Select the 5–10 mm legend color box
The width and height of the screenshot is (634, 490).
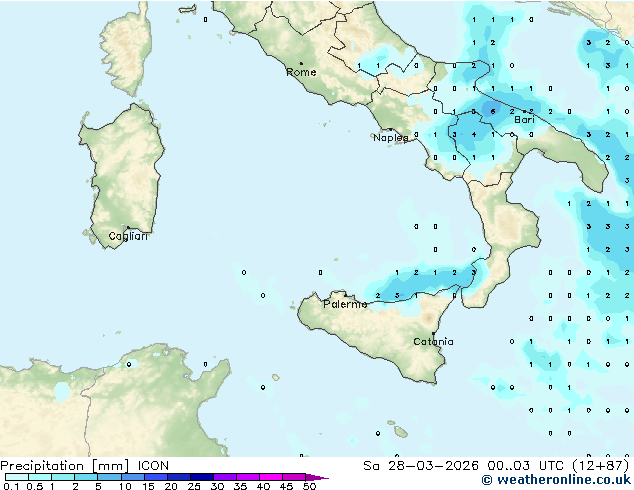[109, 477]
